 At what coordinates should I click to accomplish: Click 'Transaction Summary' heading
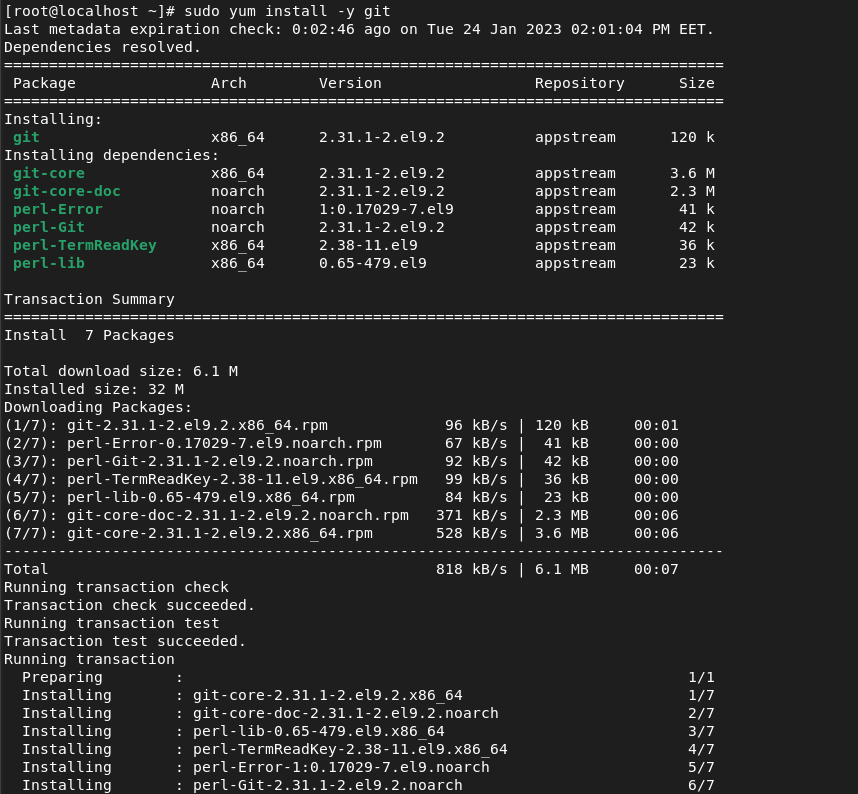pos(89,299)
